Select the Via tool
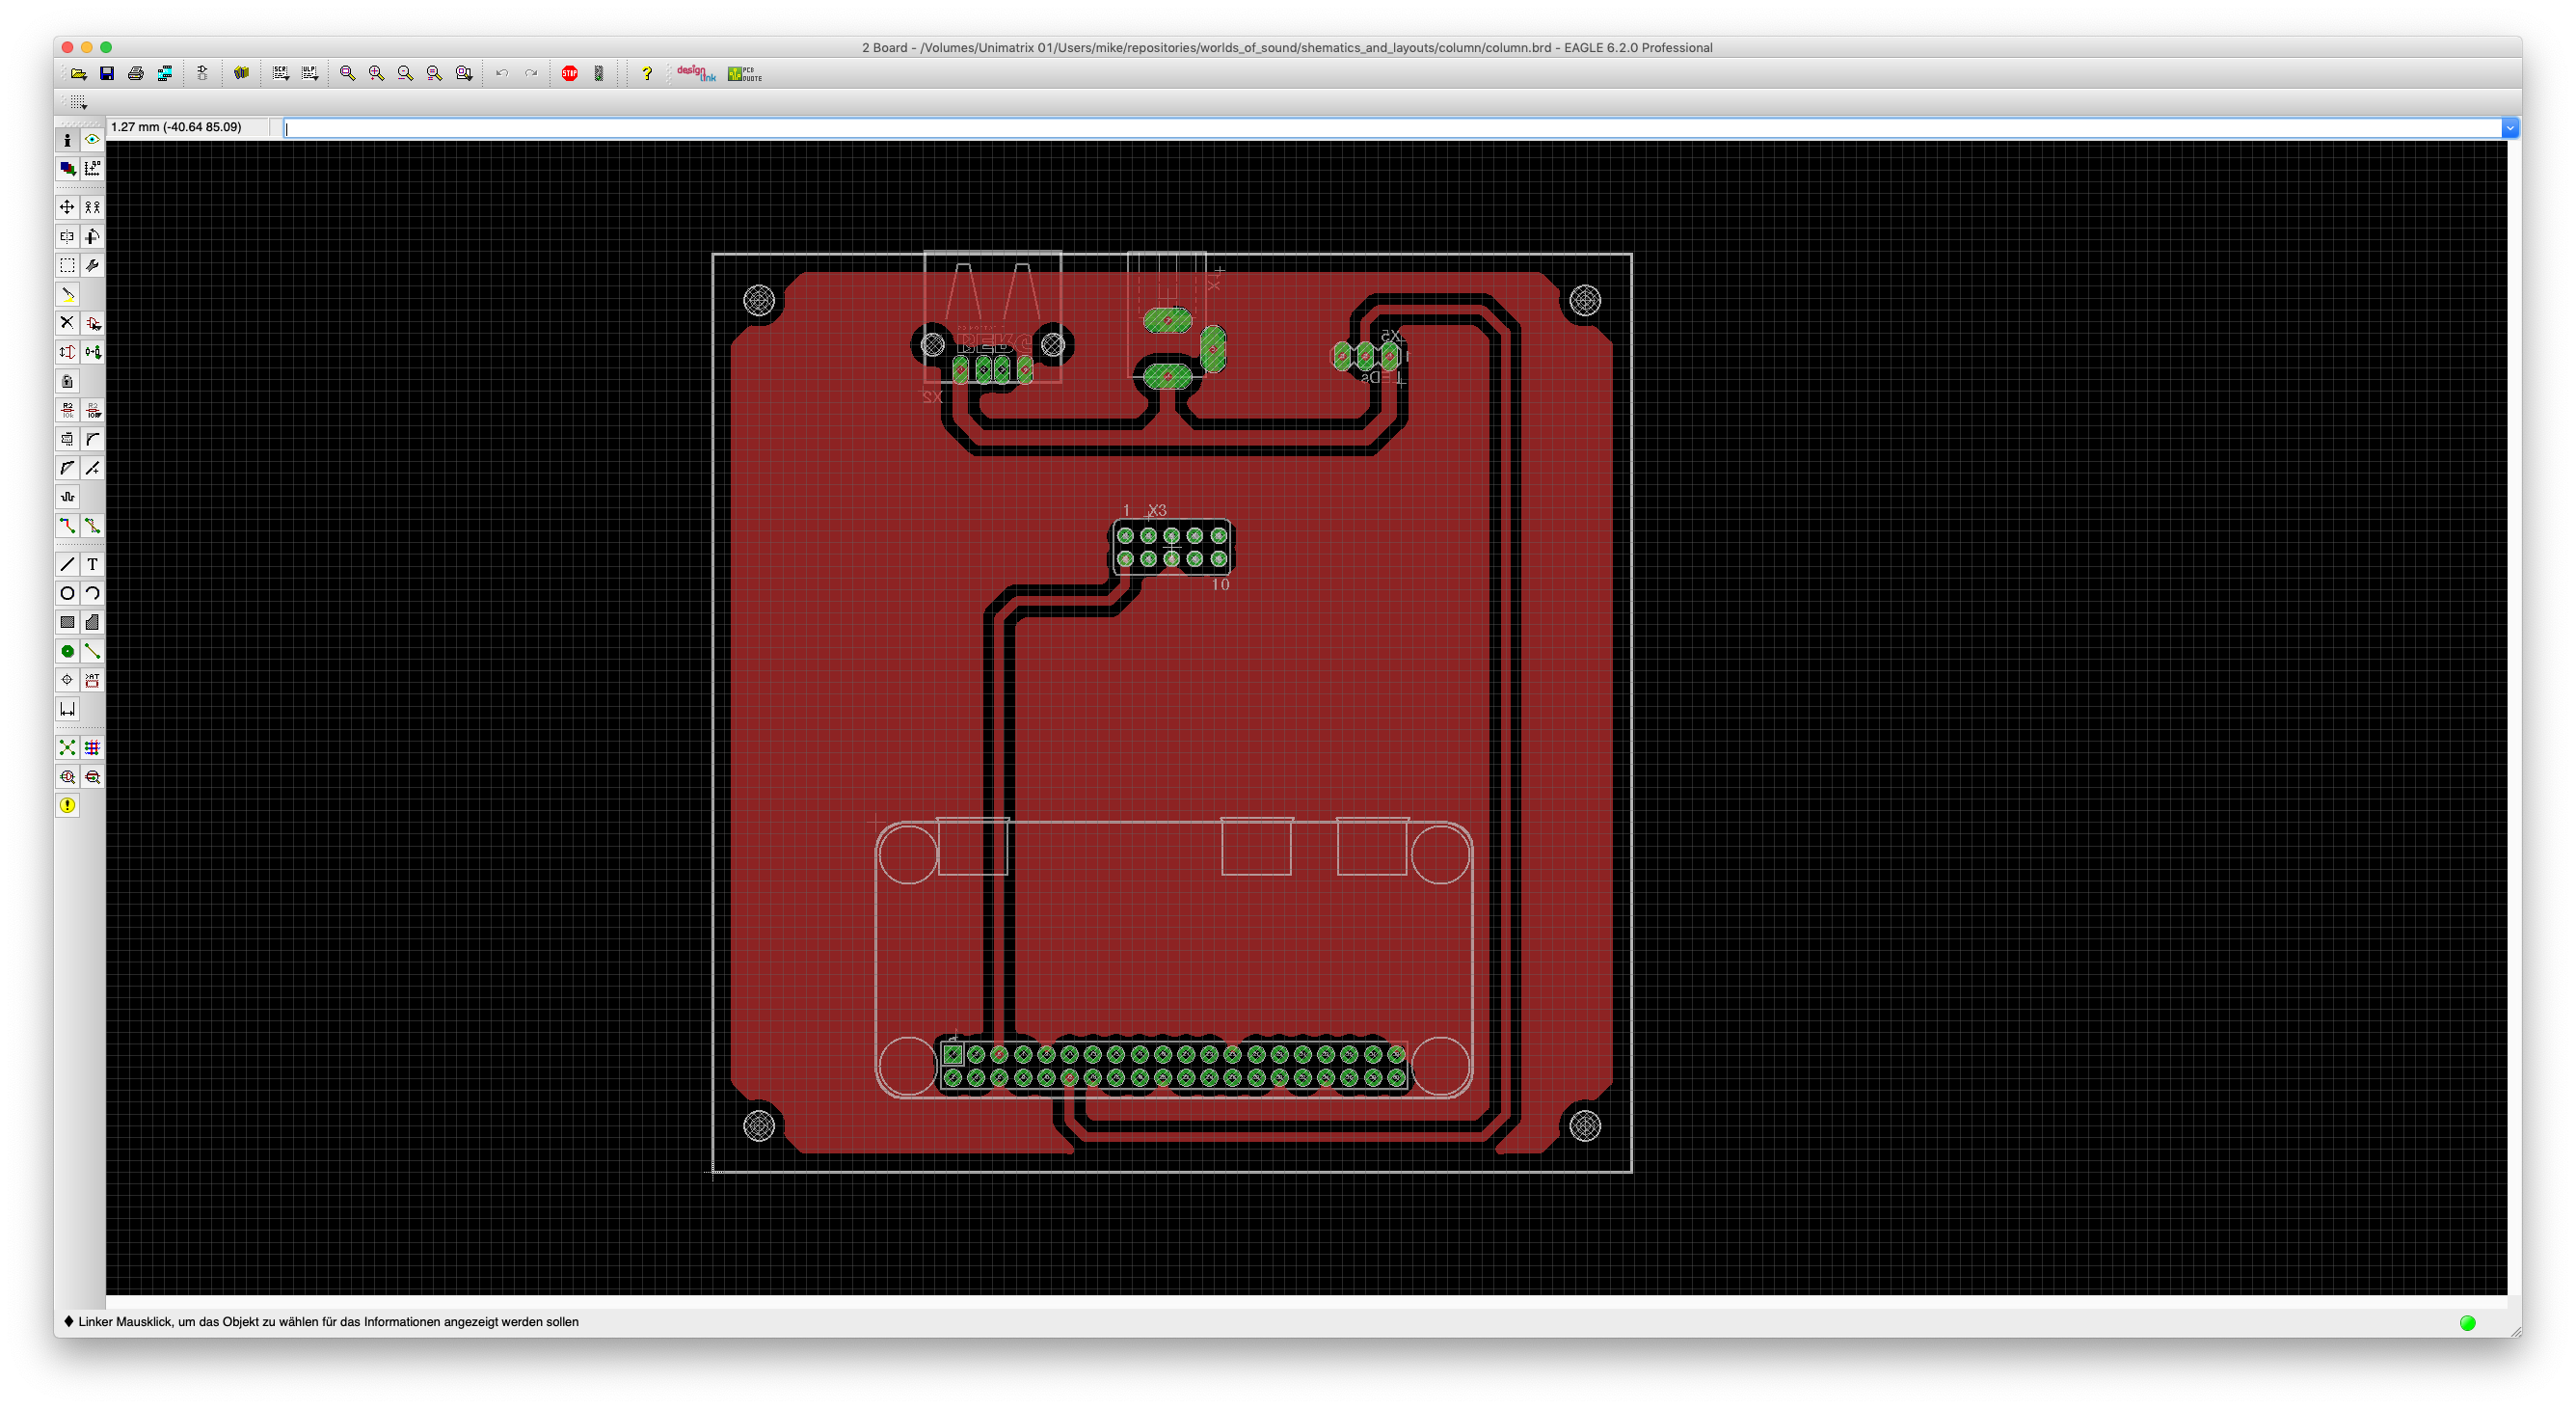Image resolution: width=2576 pixels, height=1409 pixels. tap(67, 651)
